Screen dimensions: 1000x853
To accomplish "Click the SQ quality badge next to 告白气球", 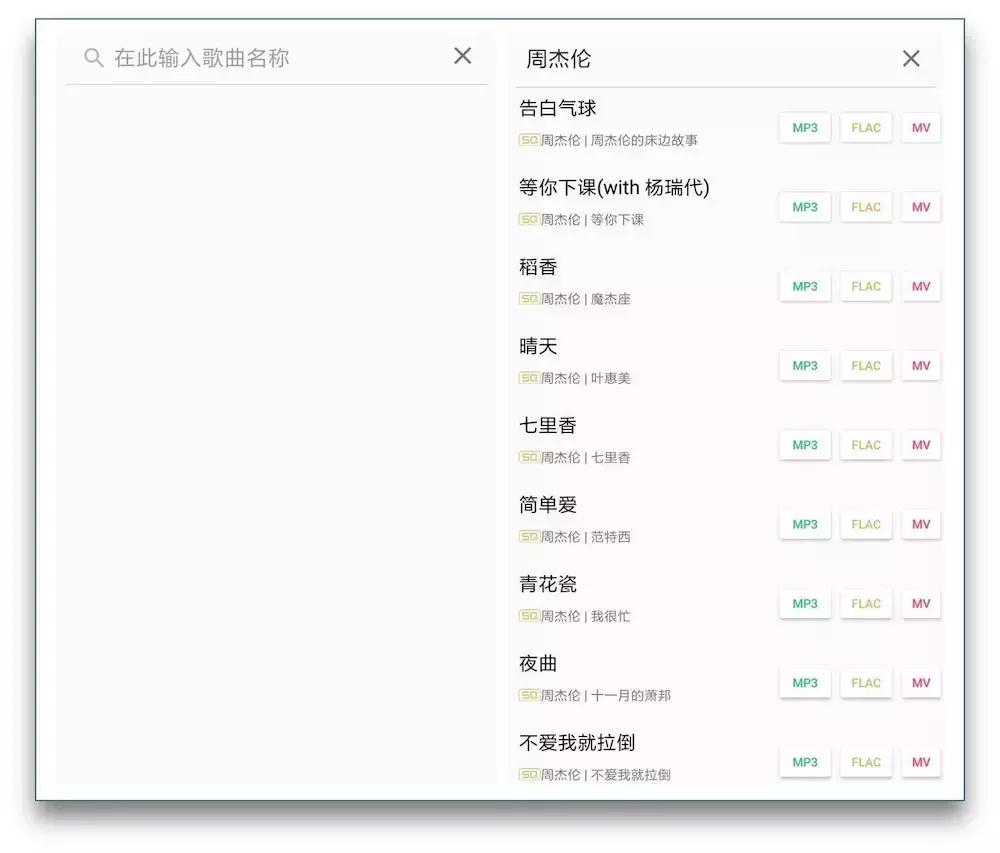I will click(527, 141).
